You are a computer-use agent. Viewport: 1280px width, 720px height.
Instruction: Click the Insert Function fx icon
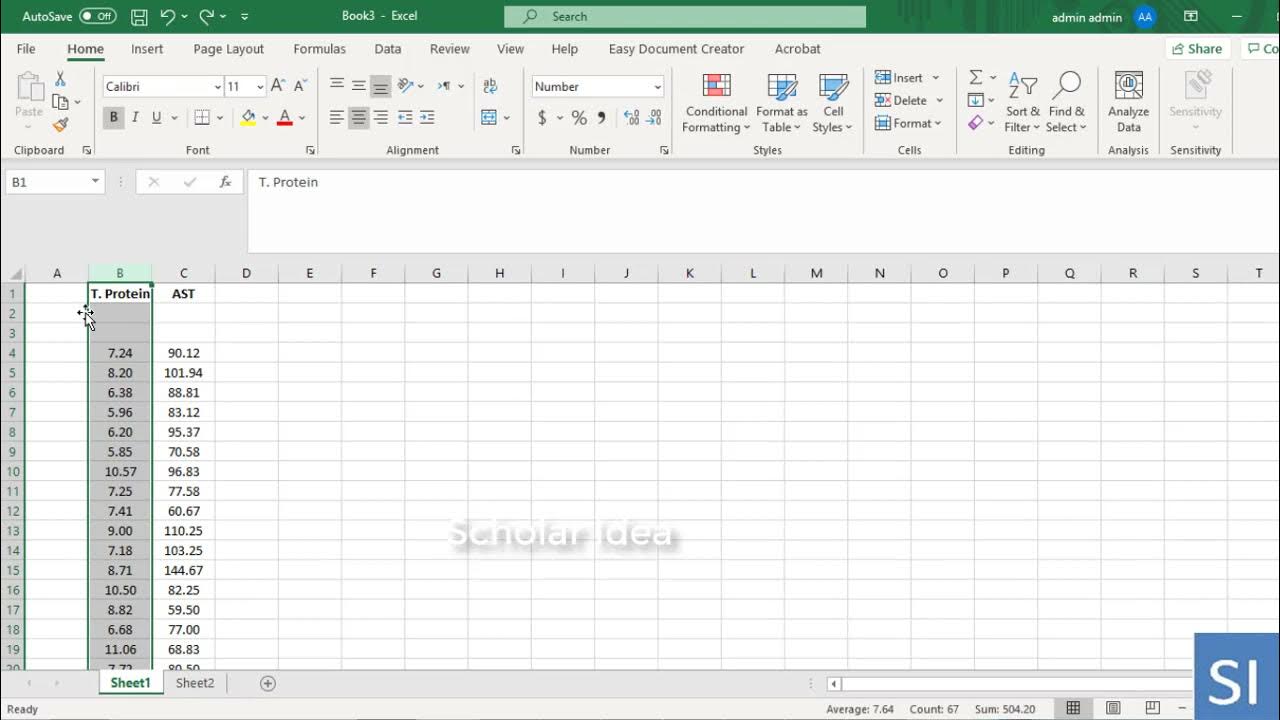[x=226, y=182]
